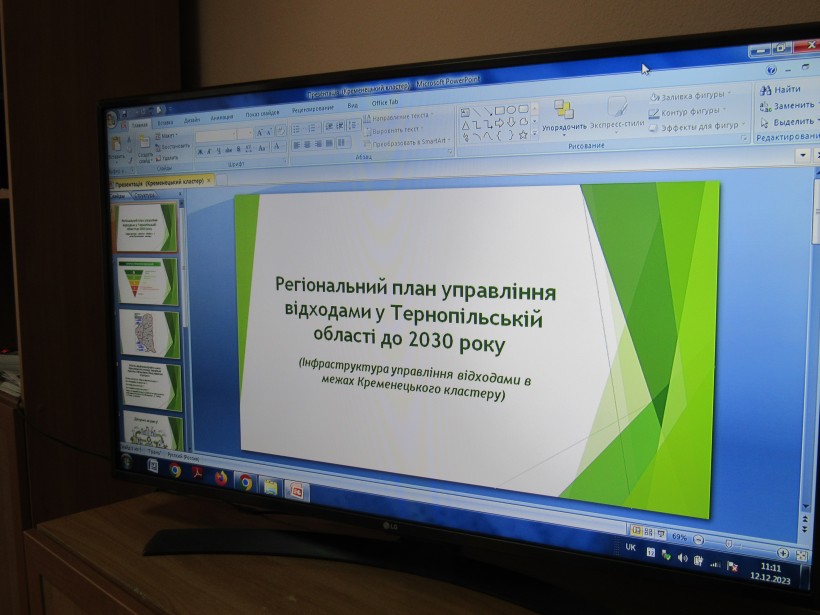Click the Заменить button
Viewport: 820px width, 615px height.
[787, 106]
